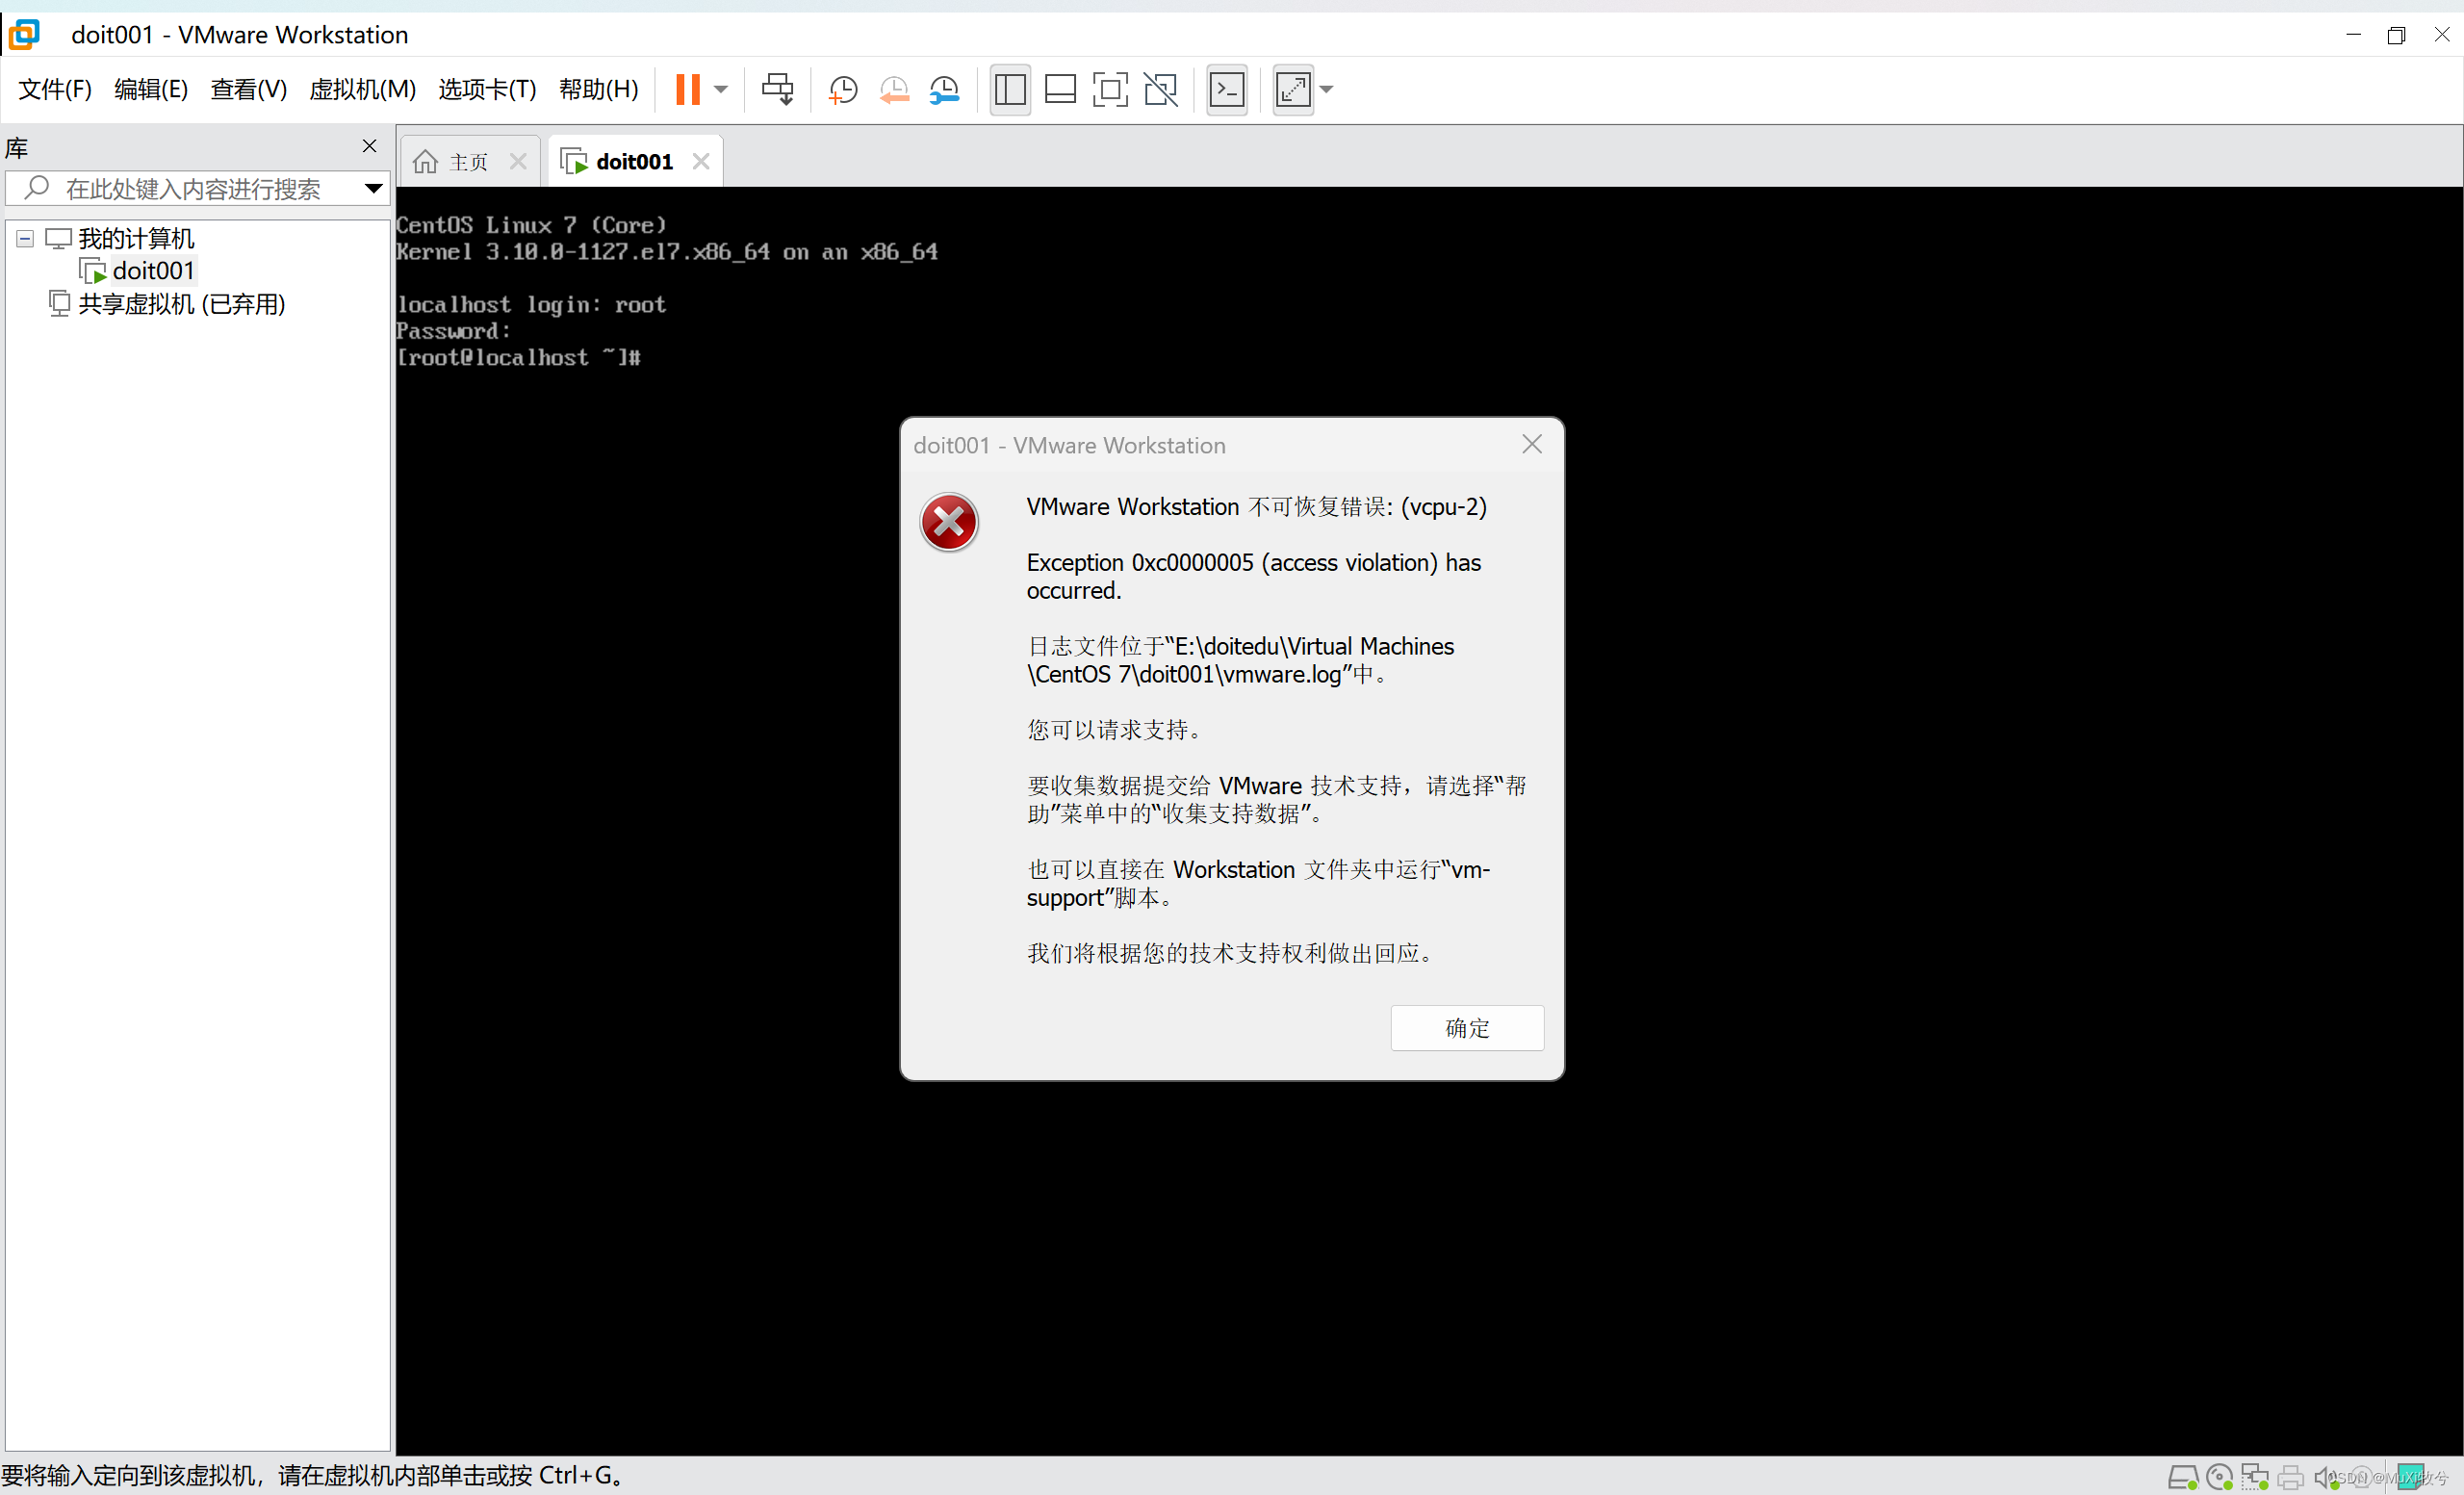Toggle the console view toolbar icon
Image resolution: width=2464 pixels, height=1495 pixels.
click(1227, 89)
